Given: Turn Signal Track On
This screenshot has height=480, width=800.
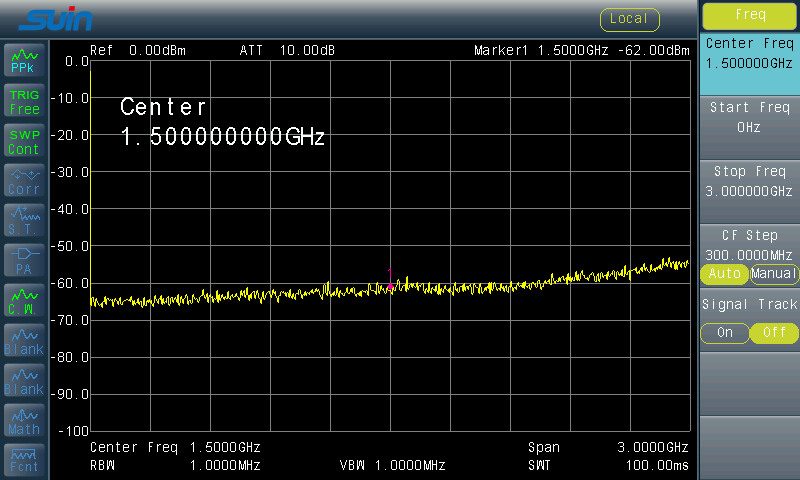Looking at the screenshot, I should (724, 333).
